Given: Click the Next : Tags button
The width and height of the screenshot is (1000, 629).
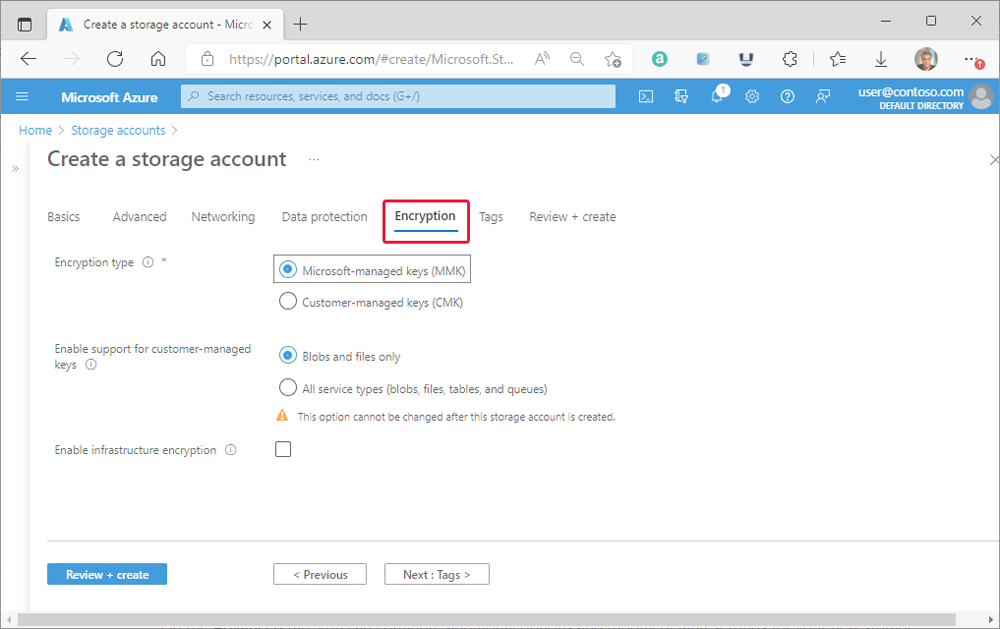Looking at the screenshot, I should tap(436, 574).
